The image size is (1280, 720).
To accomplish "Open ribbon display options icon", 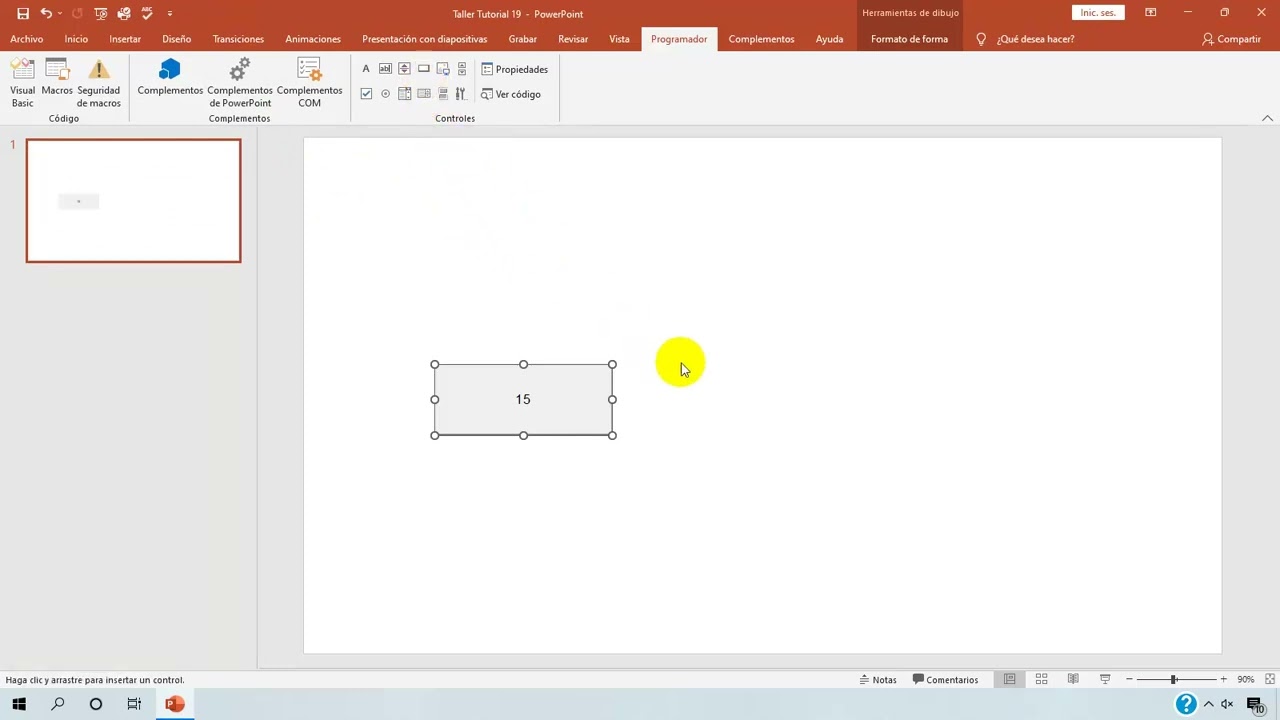I will click(1151, 13).
